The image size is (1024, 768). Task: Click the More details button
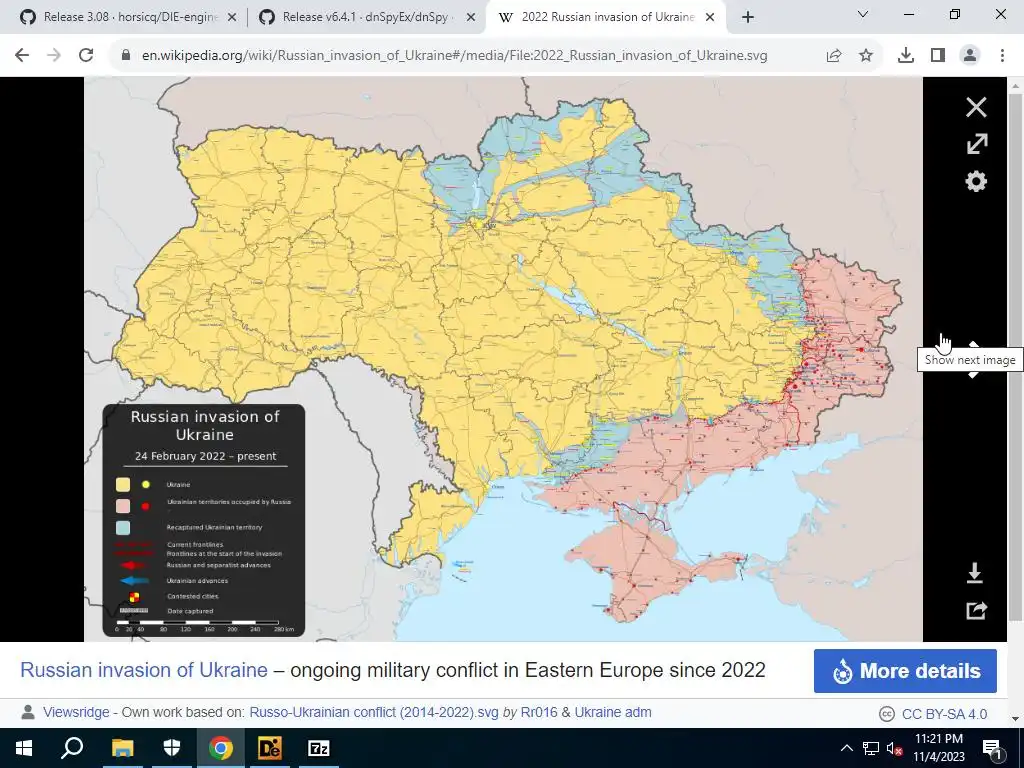pyautogui.click(x=905, y=671)
